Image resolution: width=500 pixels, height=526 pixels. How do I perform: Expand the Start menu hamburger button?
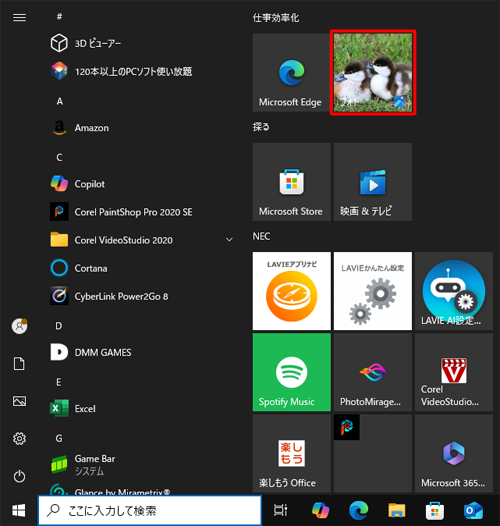(x=19, y=17)
